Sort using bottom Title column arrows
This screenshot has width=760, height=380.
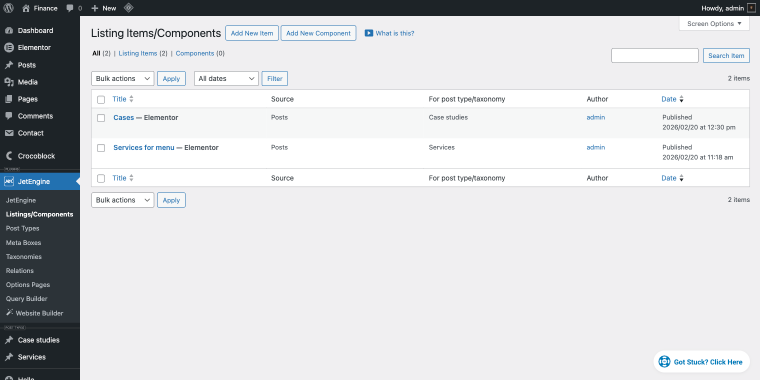[x=131, y=178]
